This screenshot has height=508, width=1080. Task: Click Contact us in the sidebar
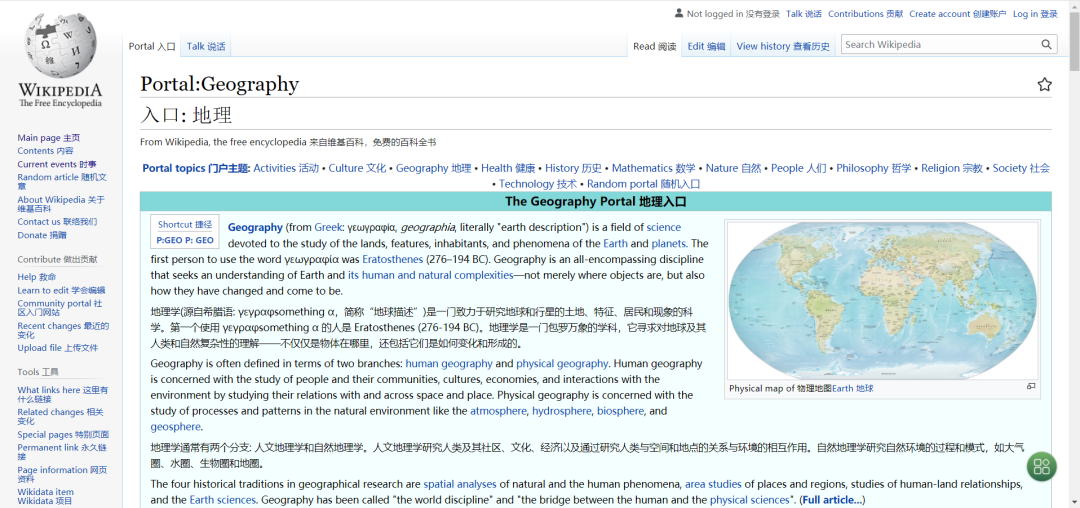tap(57, 222)
